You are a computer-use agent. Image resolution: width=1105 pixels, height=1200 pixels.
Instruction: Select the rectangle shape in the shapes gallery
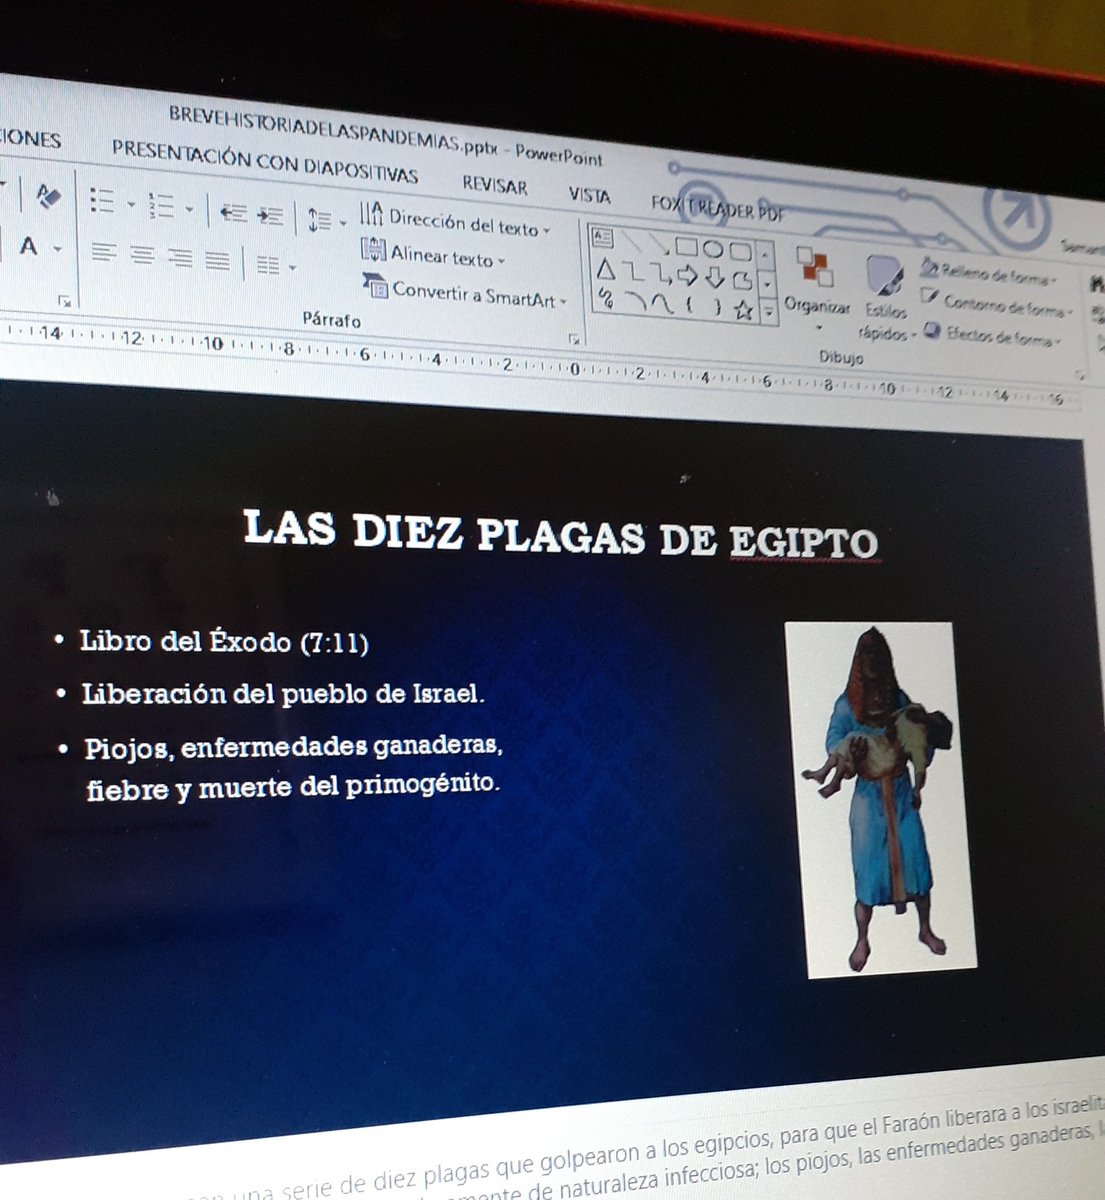click(688, 246)
